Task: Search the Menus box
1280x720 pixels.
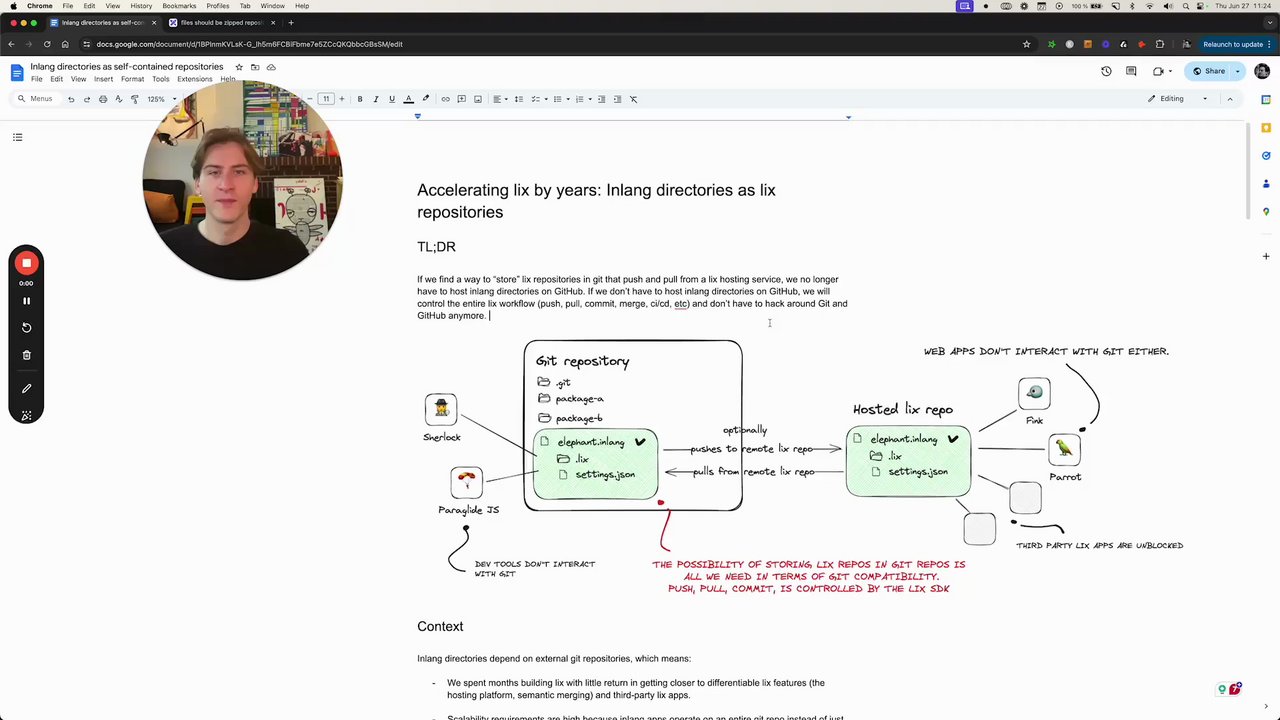Action: pos(35,99)
